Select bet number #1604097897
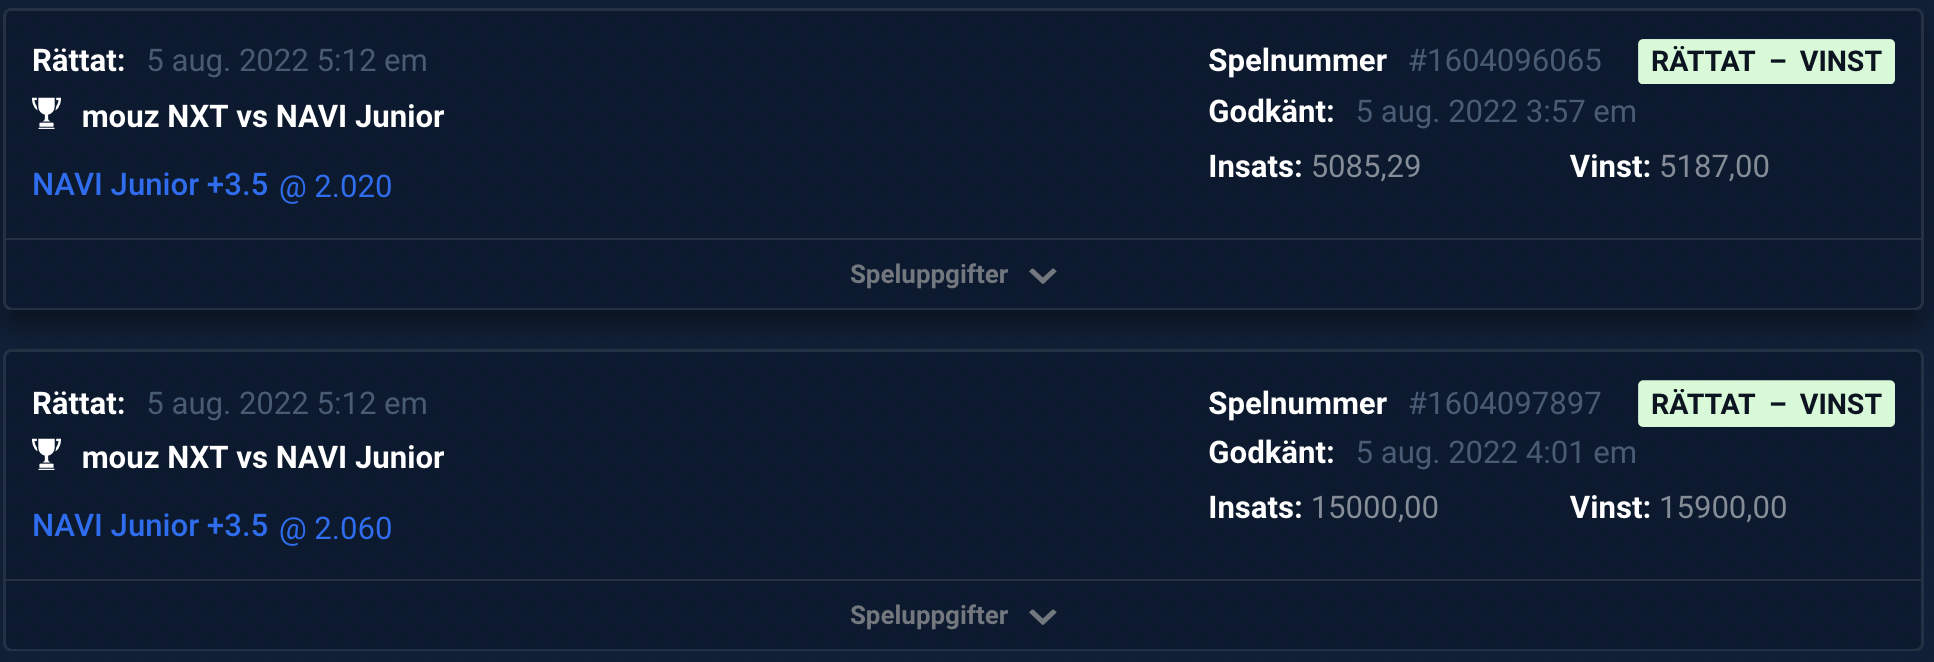This screenshot has height=662, width=1934. coord(1504,404)
